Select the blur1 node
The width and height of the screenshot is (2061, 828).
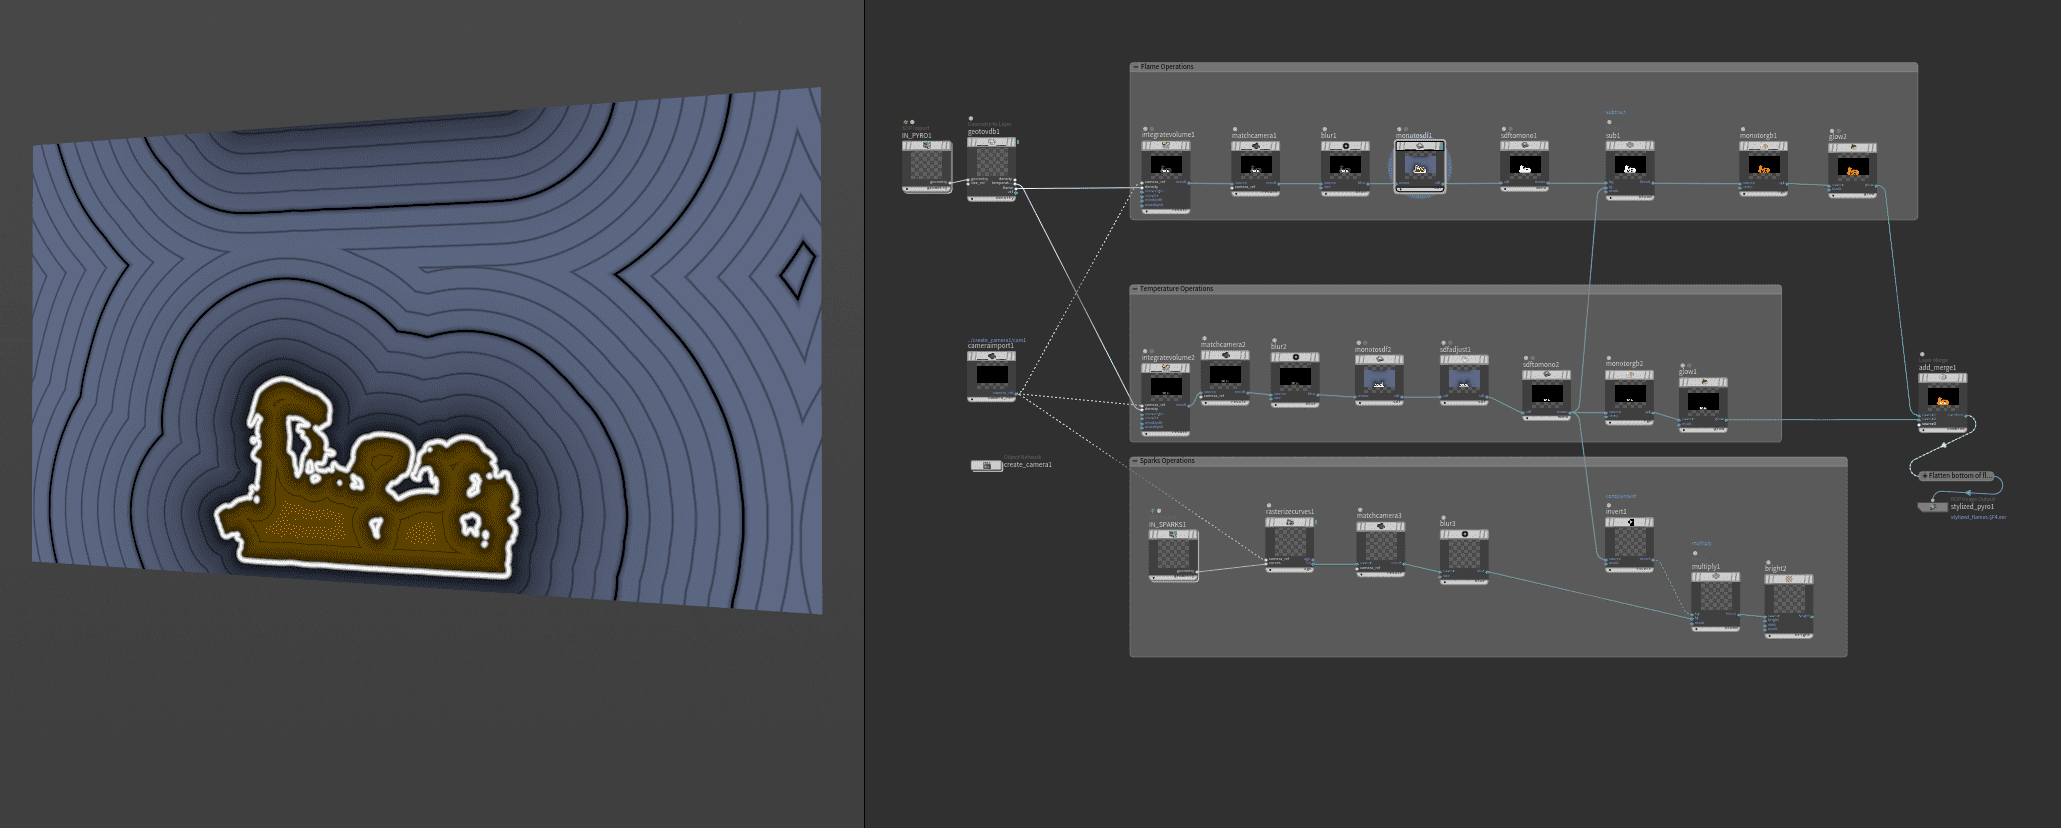pyautogui.click(x=1345, y=168)
